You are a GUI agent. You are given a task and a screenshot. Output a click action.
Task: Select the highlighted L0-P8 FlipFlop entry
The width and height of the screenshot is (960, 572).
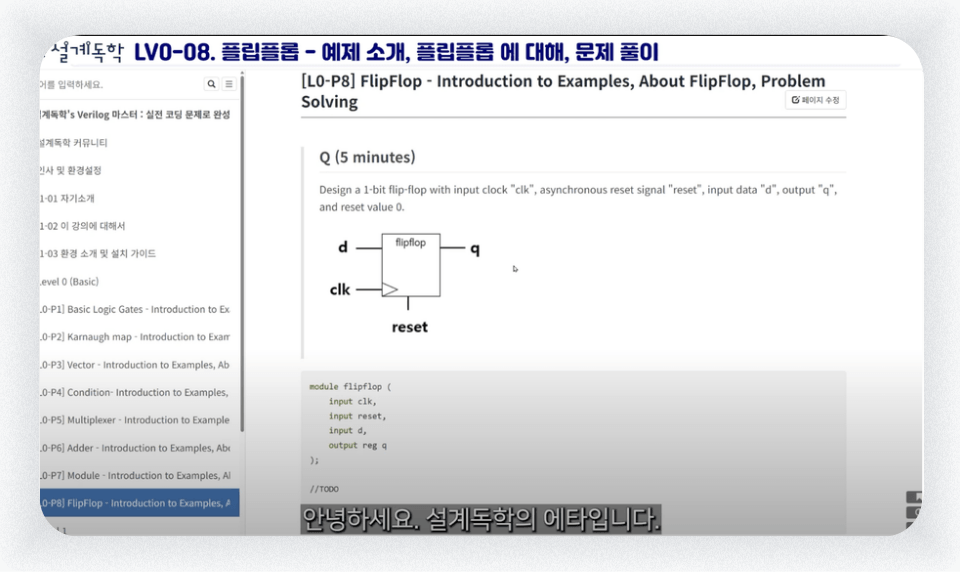click(140, 503)
